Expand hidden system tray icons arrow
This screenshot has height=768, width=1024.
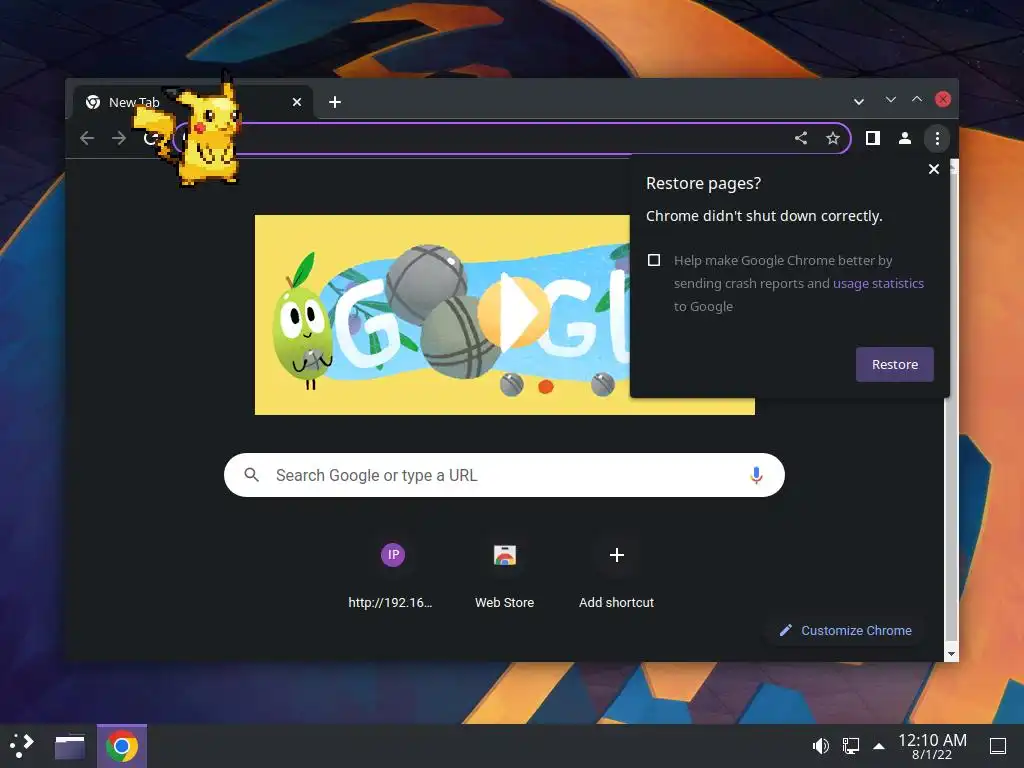point(879,746)
